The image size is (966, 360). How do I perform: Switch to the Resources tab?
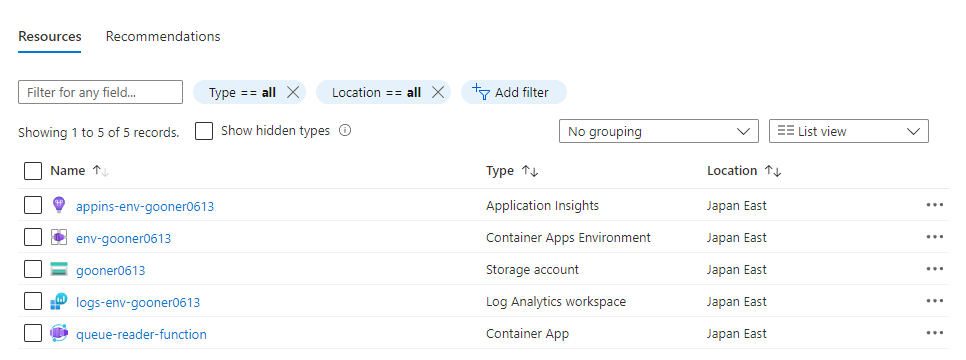[50, 36]
